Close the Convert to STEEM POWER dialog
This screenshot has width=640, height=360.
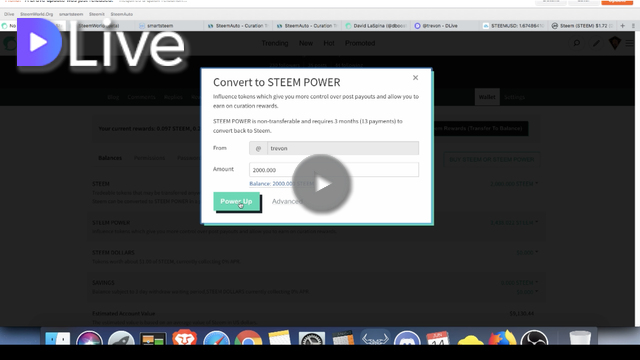pos(415,78)
